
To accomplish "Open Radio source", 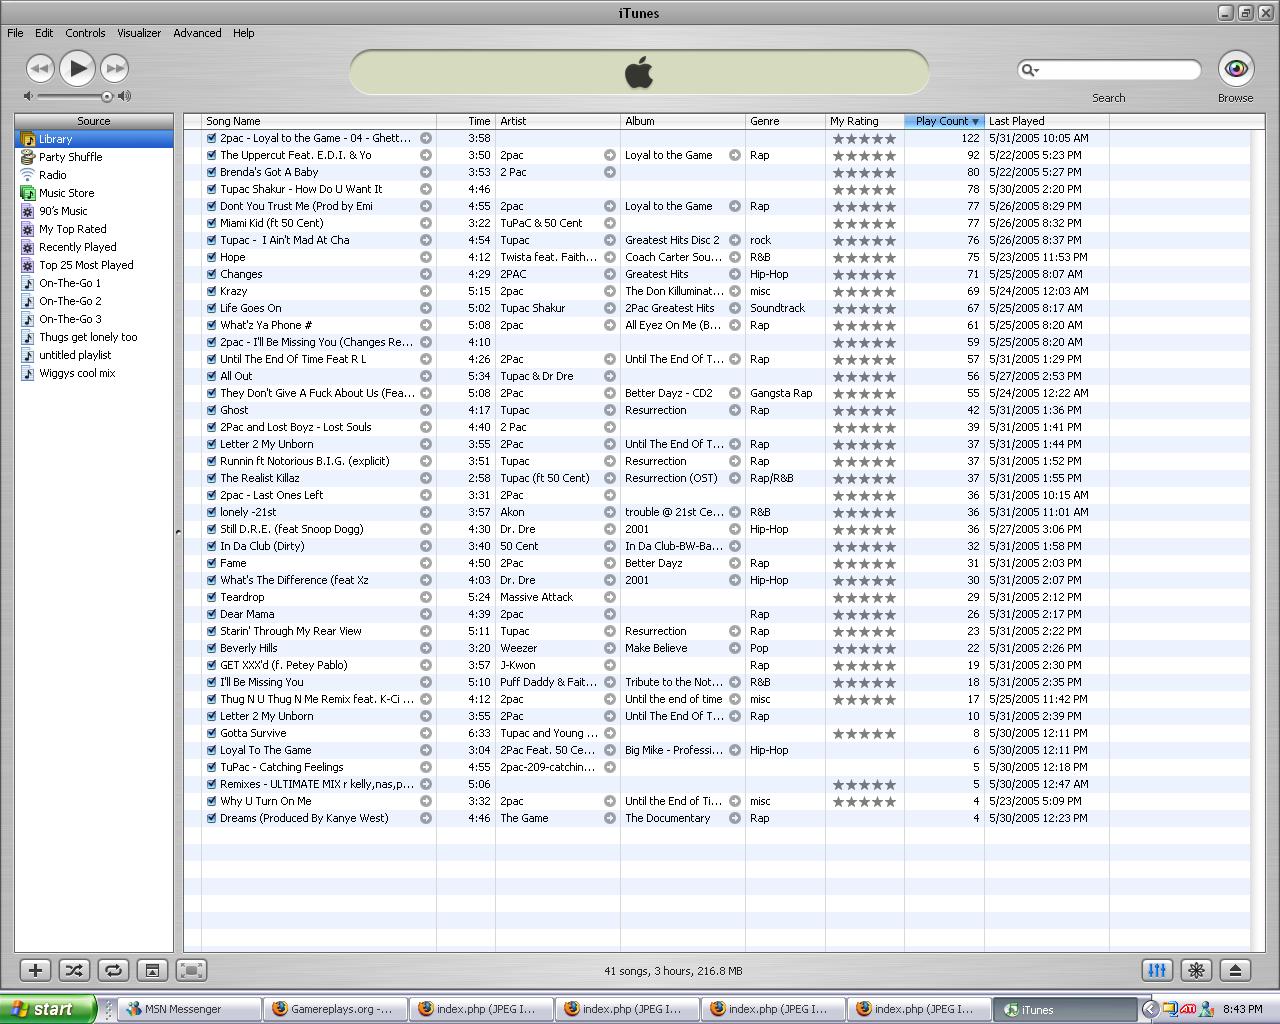I will coord(94,175).
